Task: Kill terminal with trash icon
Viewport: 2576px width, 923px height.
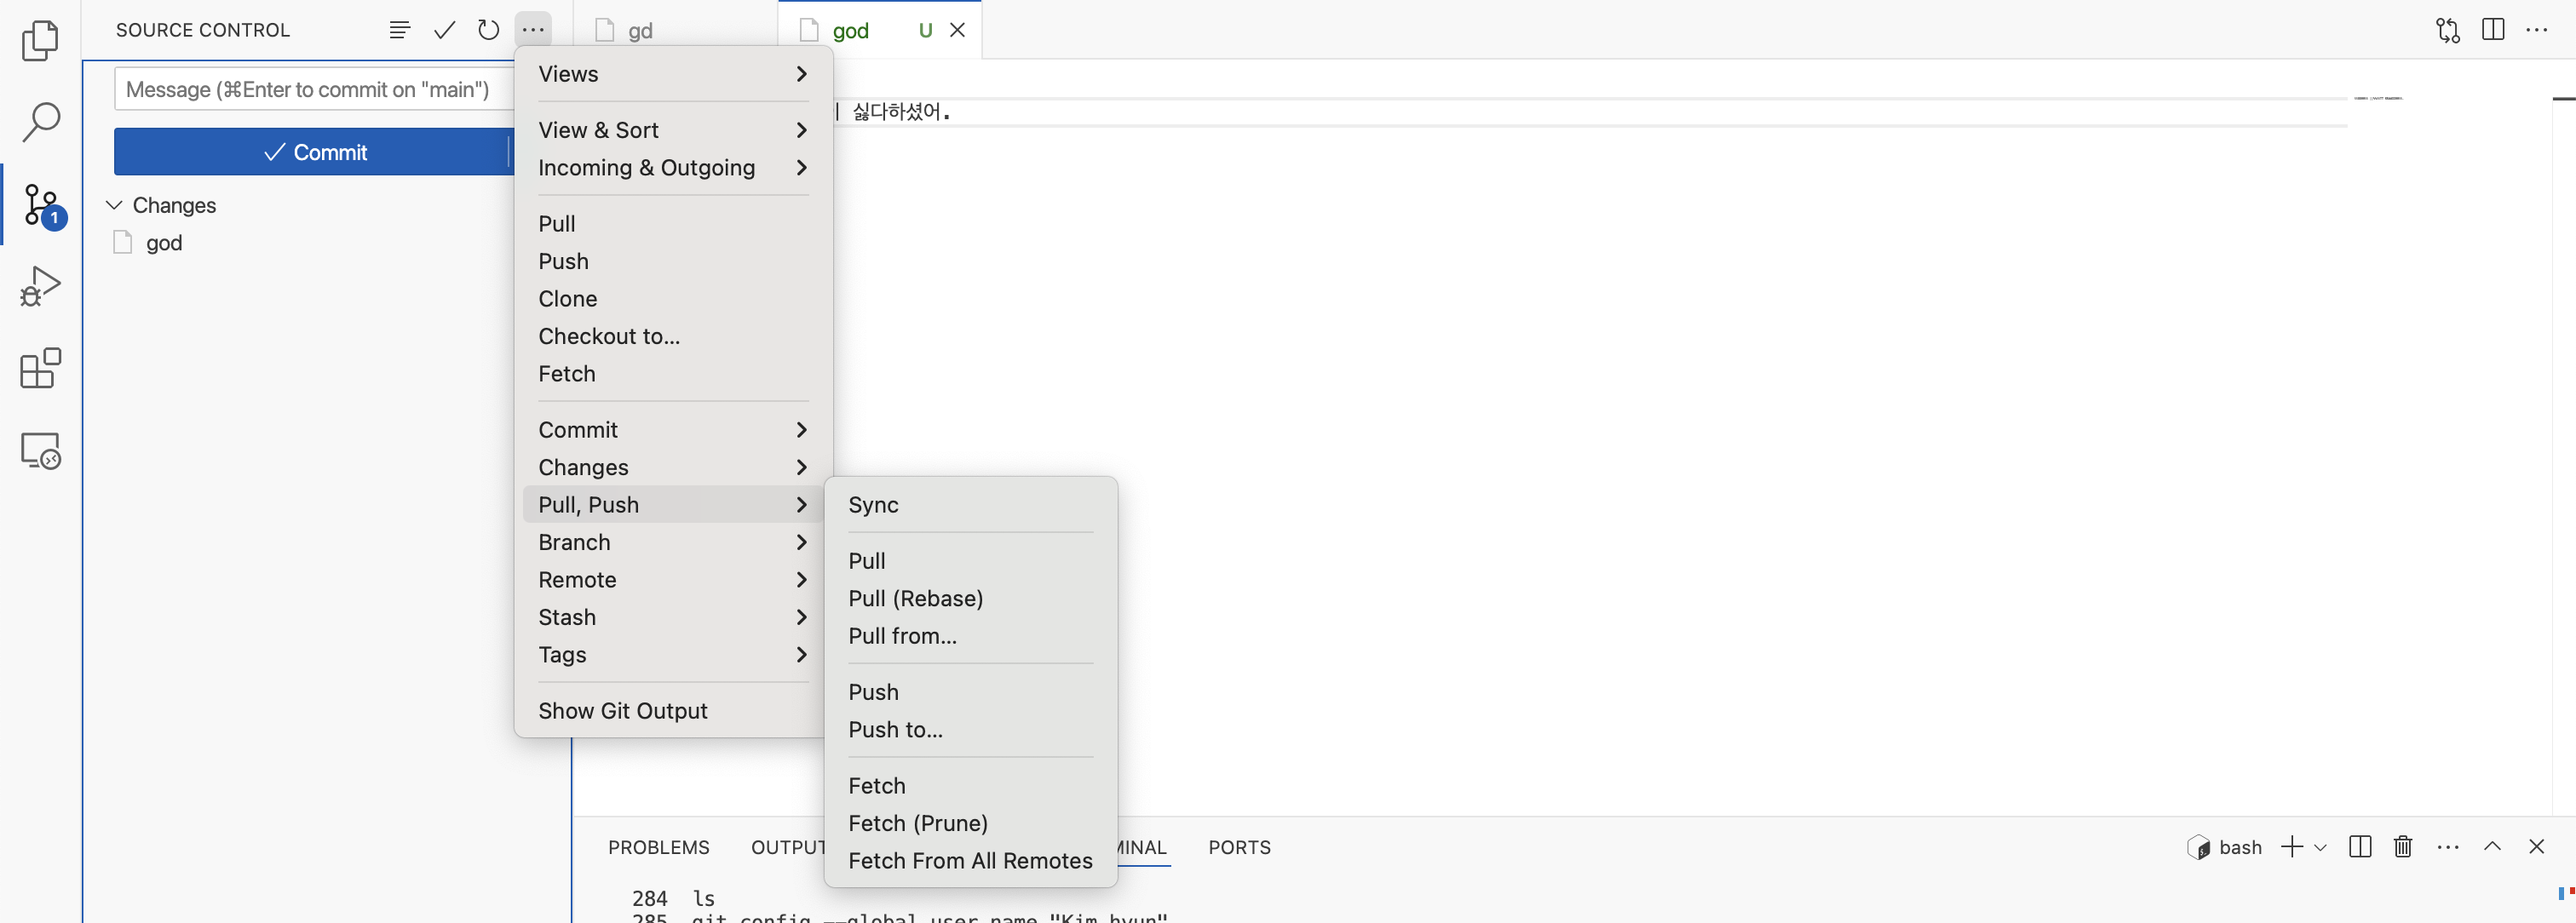Action: click(x=2403, y=847)
